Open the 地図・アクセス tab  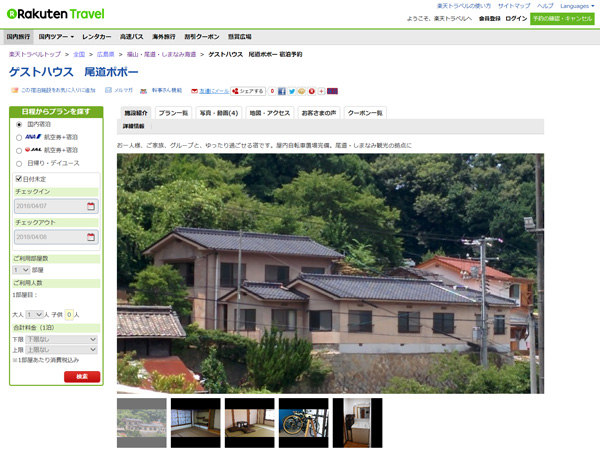(x=269, y=113)
